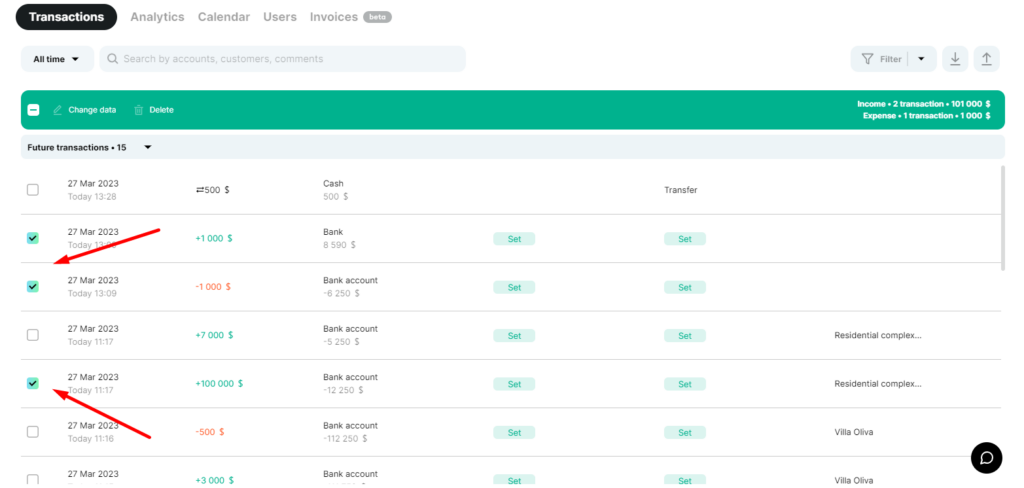Open the All time period dropdown

pyautogui.click(x=57, y=59)
